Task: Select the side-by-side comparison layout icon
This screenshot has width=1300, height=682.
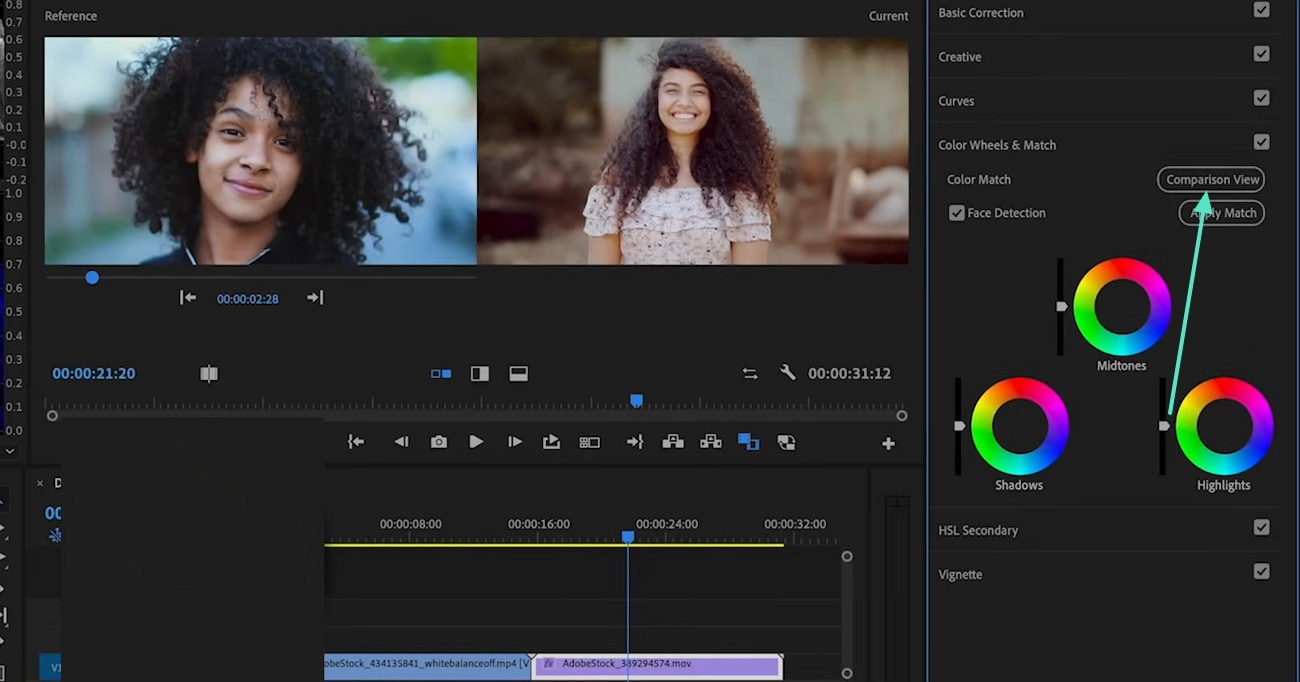Action: [x=441, y=373]
